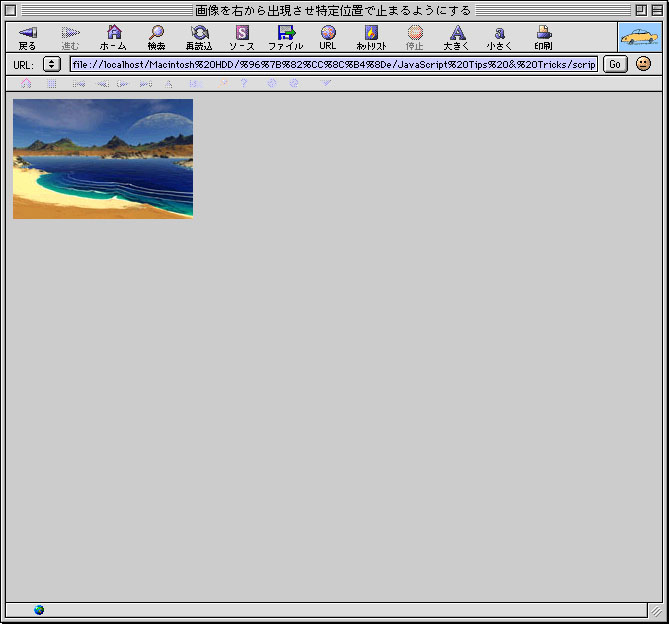The width and height of the screenshot is (669, 624).
Task: Click the checkmark icon in link toolbar
Action: pos(326,83)
